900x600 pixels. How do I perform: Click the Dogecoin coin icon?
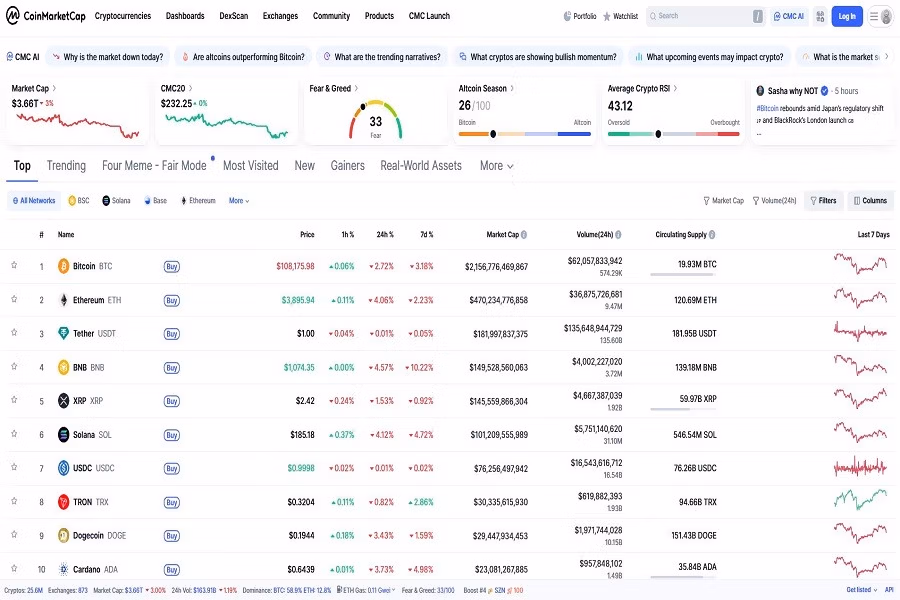pos(63,535)
